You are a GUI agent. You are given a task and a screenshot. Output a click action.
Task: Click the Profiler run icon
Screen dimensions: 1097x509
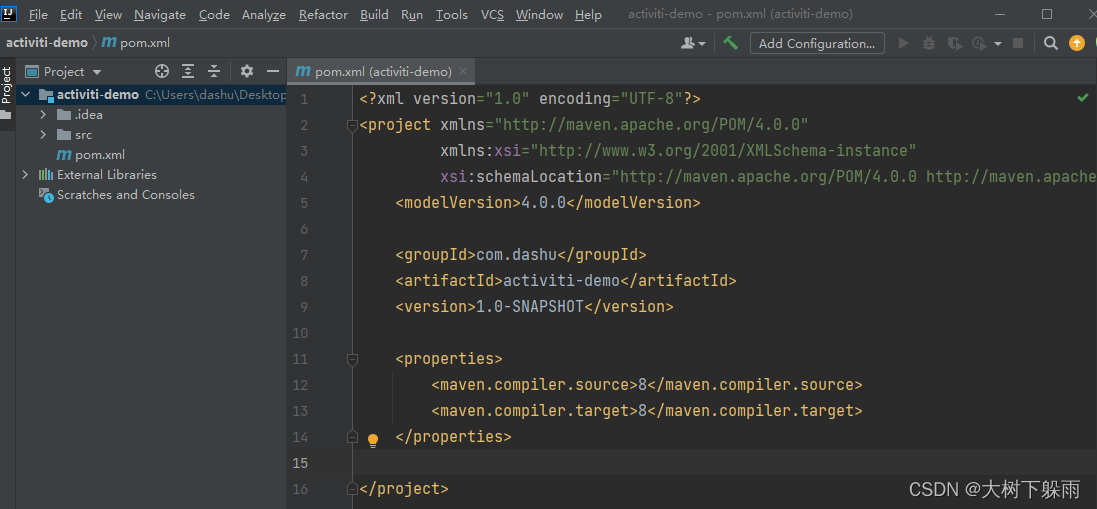[x=979, y=43]
